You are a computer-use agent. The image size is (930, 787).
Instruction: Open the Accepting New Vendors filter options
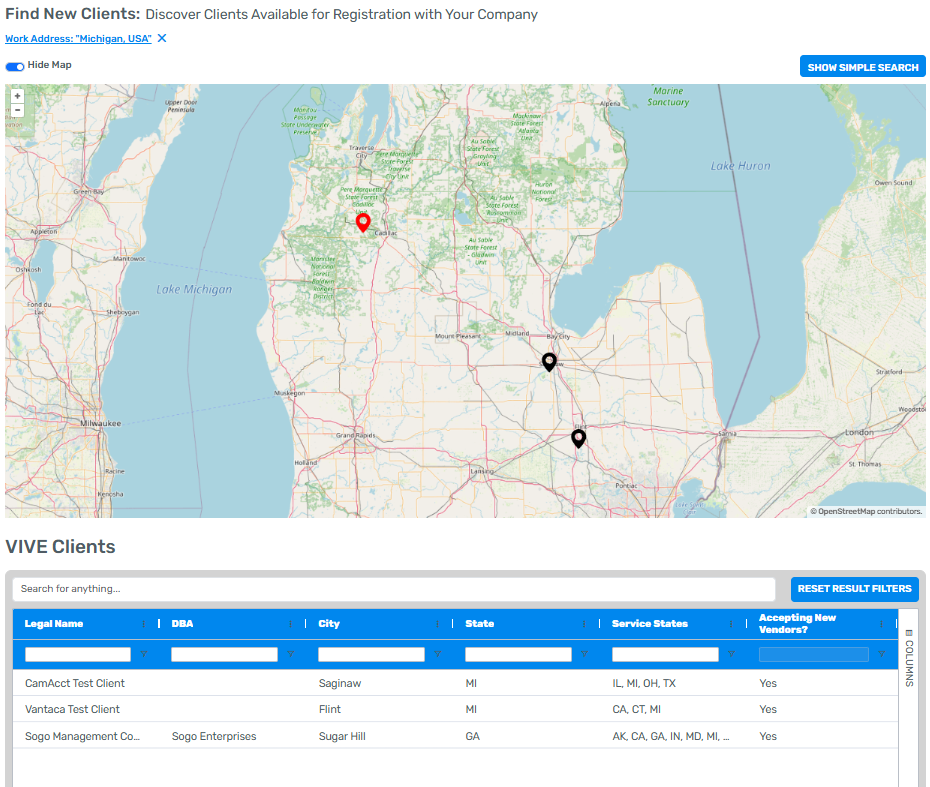tap(881, 654)
